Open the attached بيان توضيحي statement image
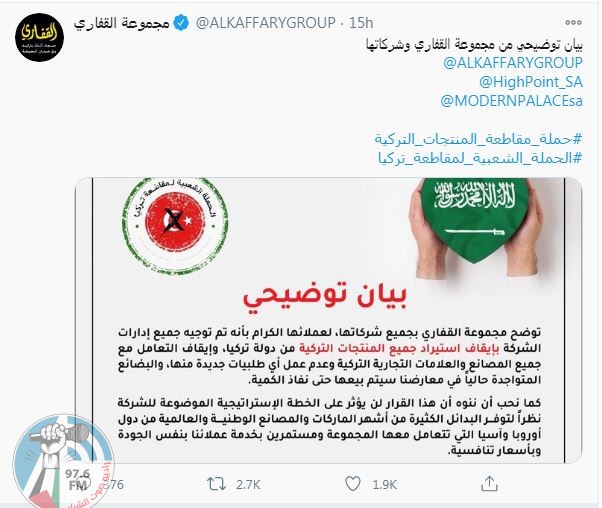The height and width of the screenshot is (508, 602). [328, 320]
